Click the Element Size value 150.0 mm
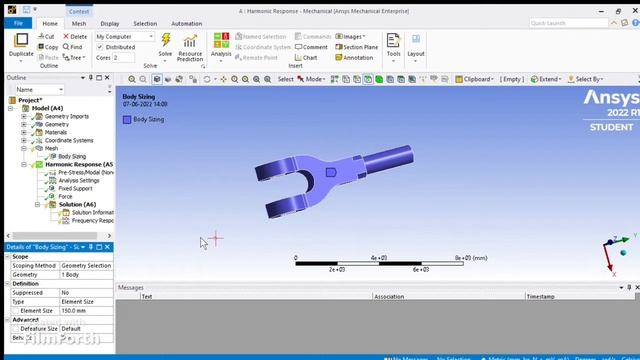The image size is (640, 360). coord(86,311)
